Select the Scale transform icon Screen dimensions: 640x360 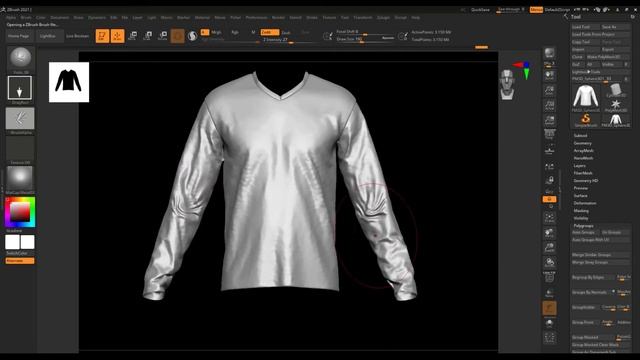click(x=147, y=36)
